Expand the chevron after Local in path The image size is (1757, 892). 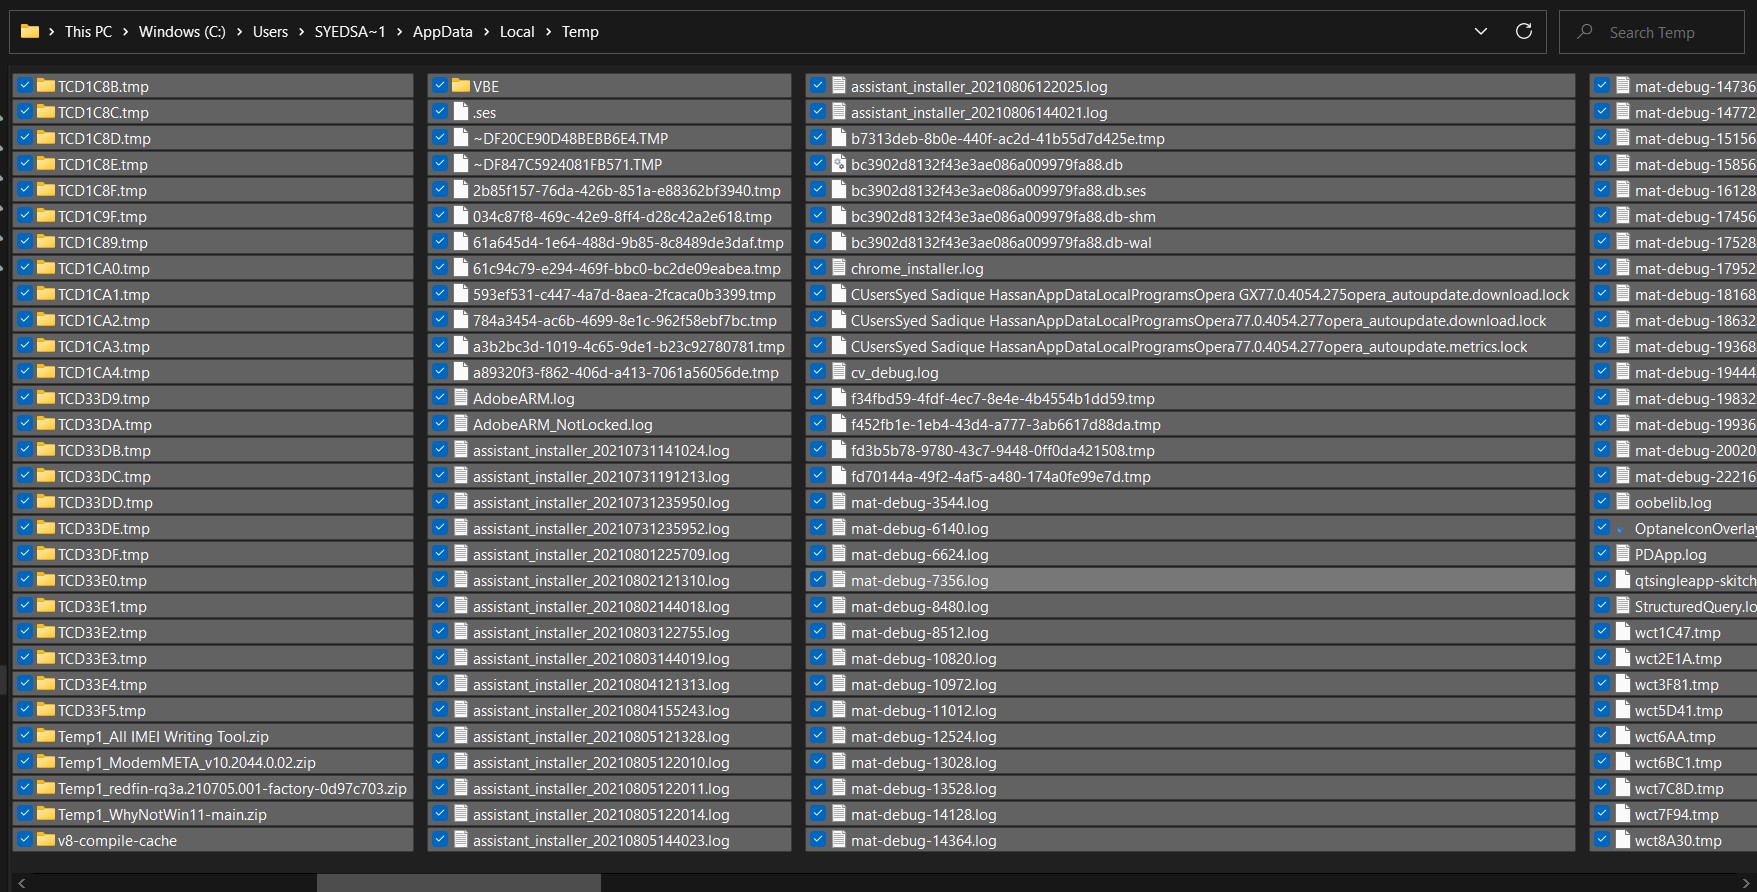[x=549, y=32]
